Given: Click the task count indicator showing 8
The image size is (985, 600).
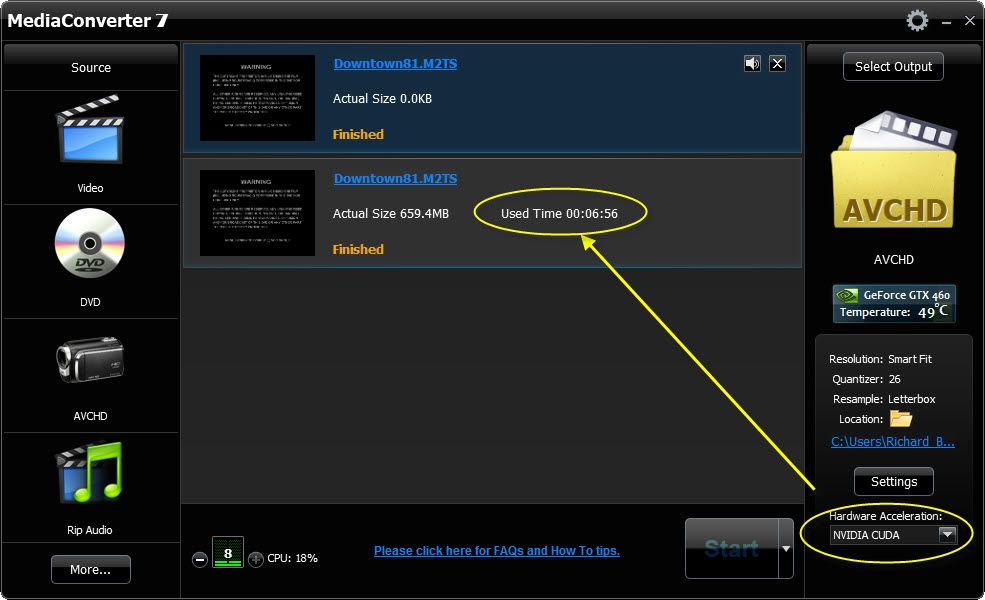Looking at the screenshot, I should (x=227, y=553).
